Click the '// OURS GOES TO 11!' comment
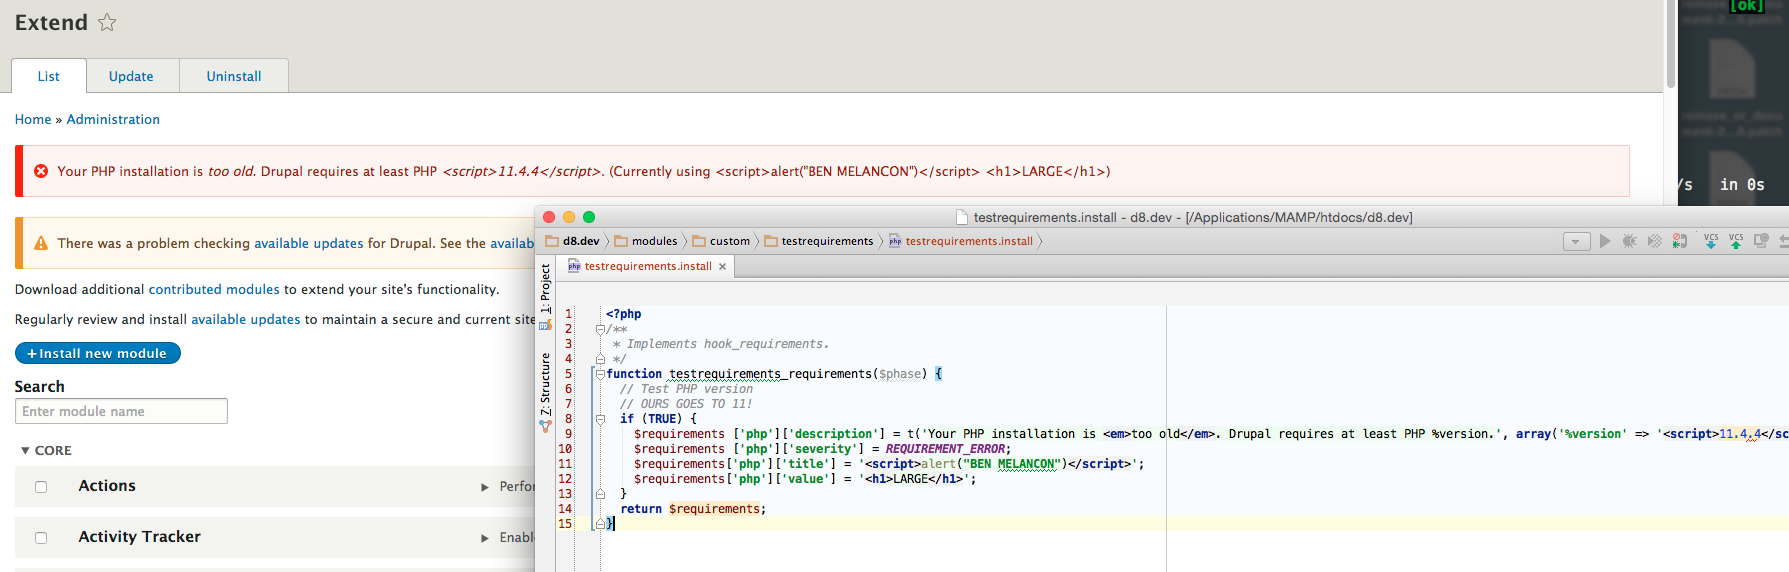 tap(686, 404)
